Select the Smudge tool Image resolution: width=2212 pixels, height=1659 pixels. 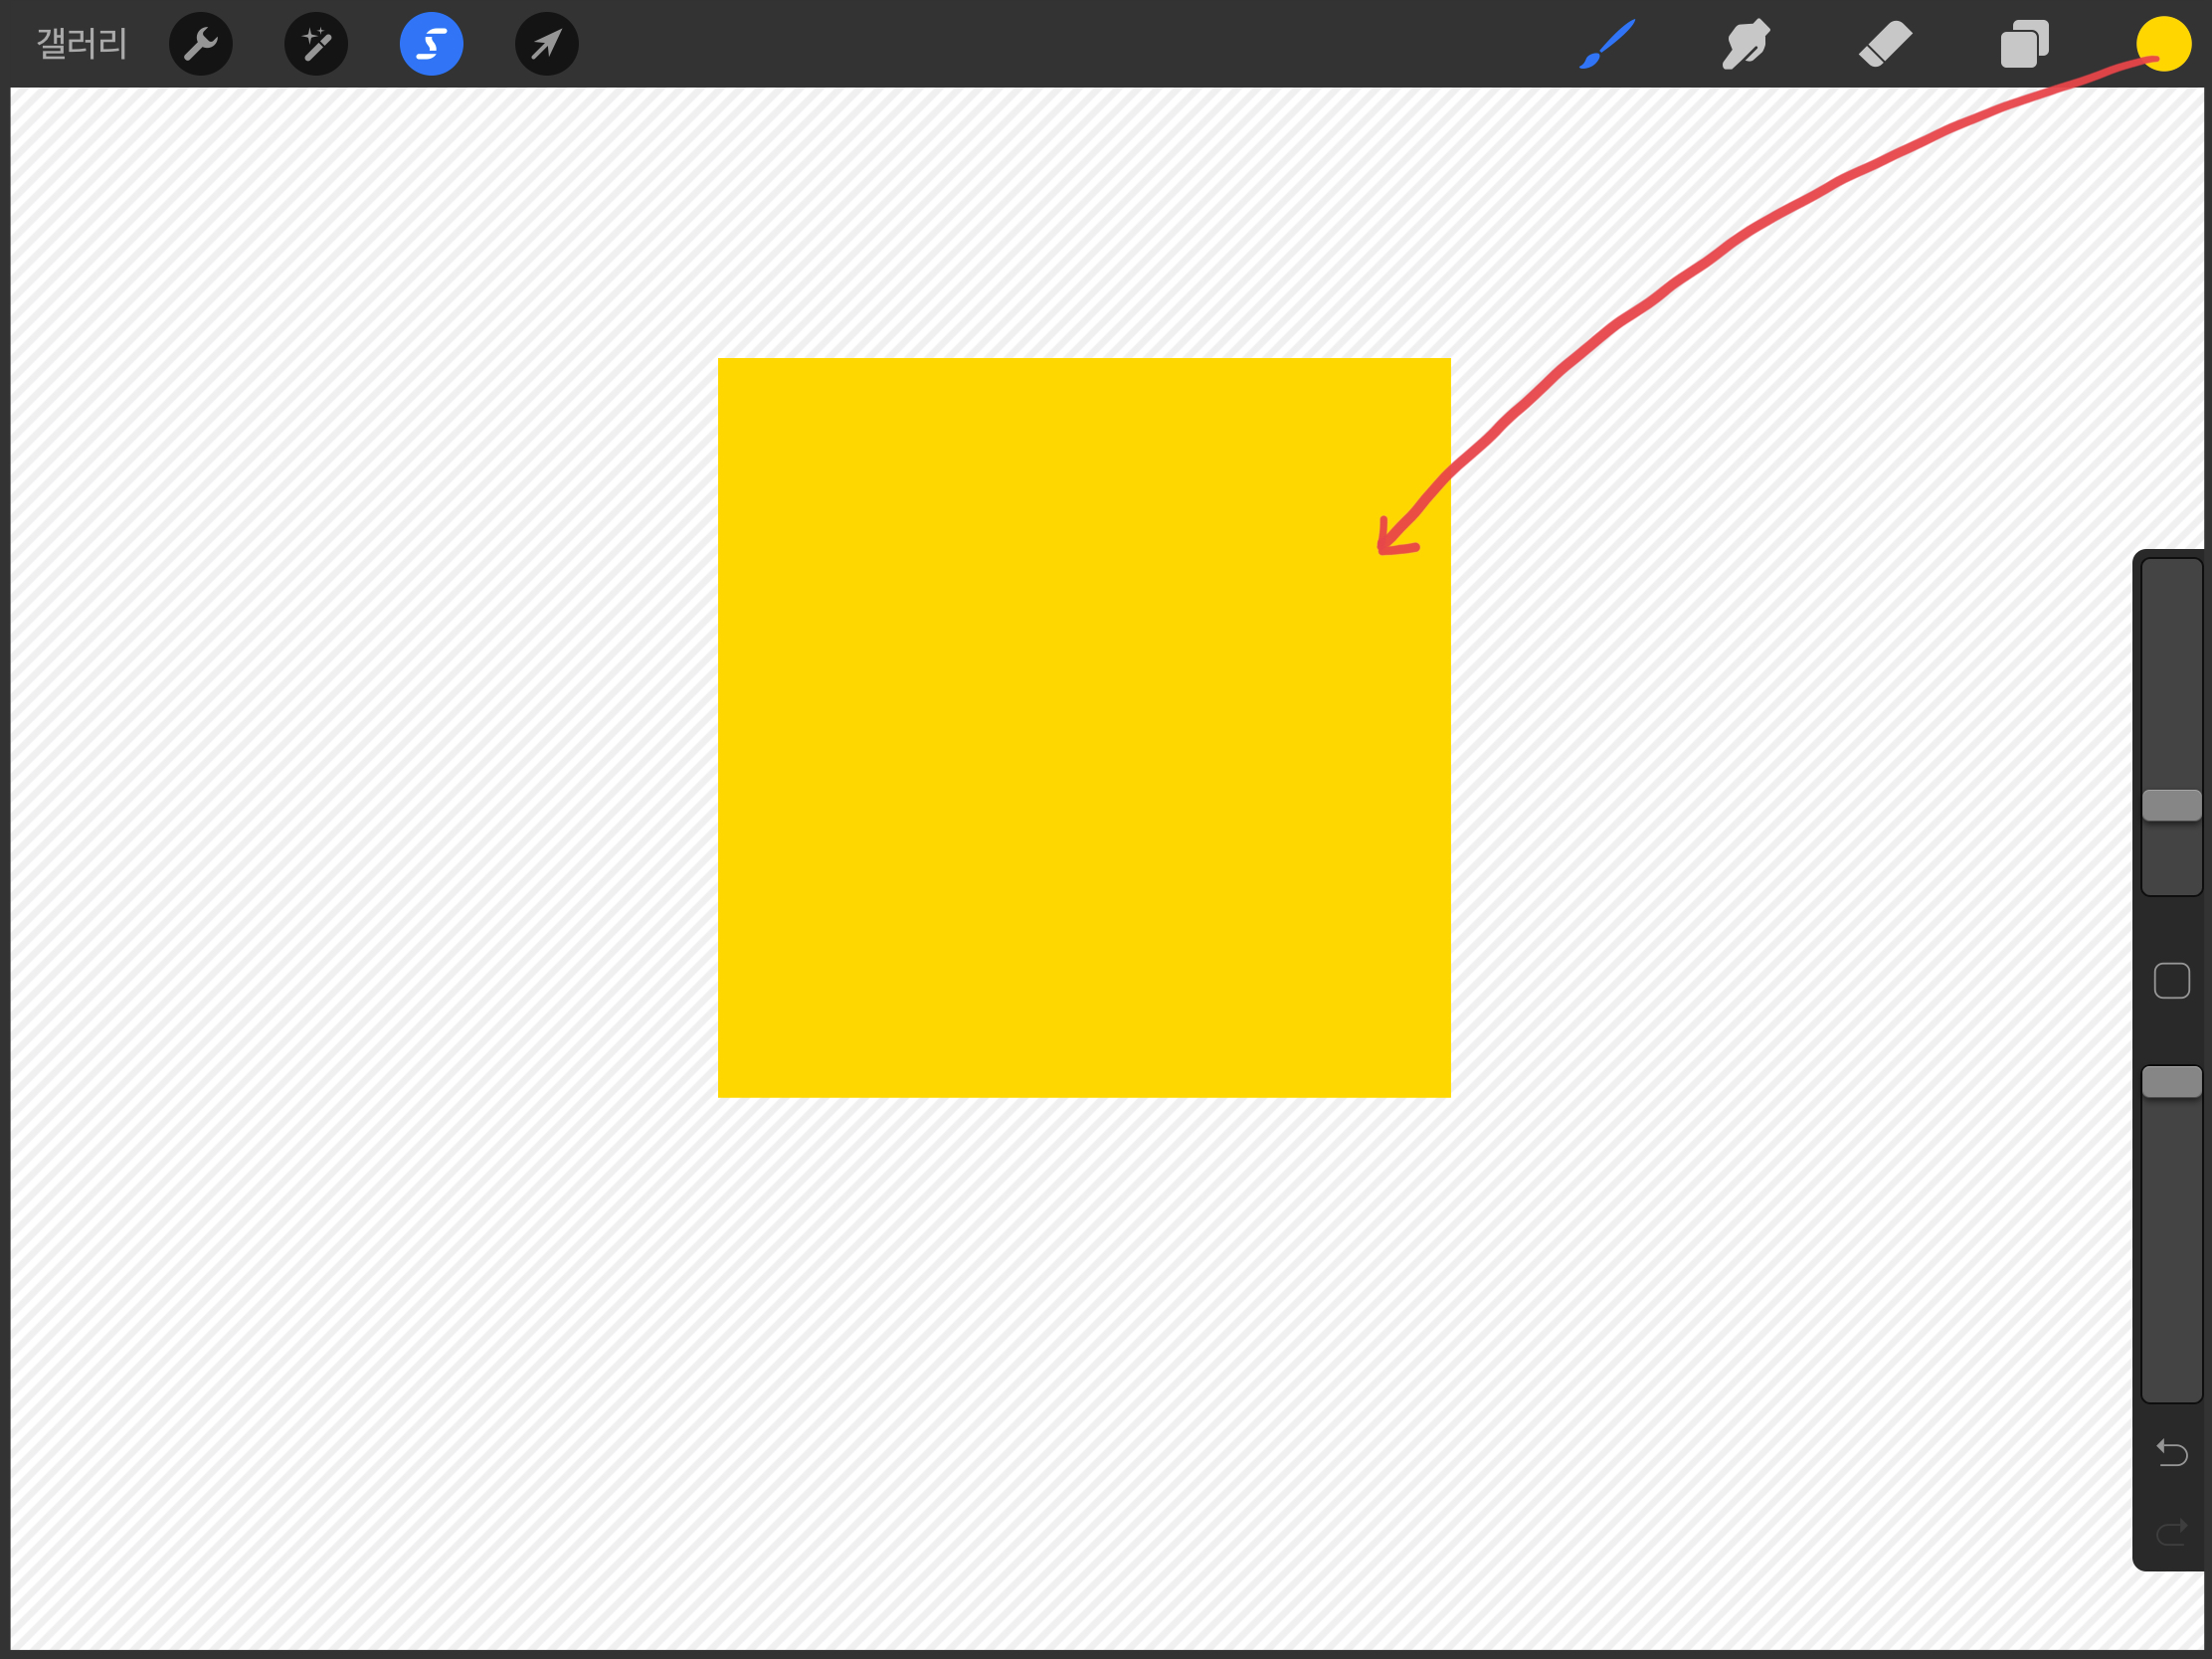click(x=1746, y=44)
